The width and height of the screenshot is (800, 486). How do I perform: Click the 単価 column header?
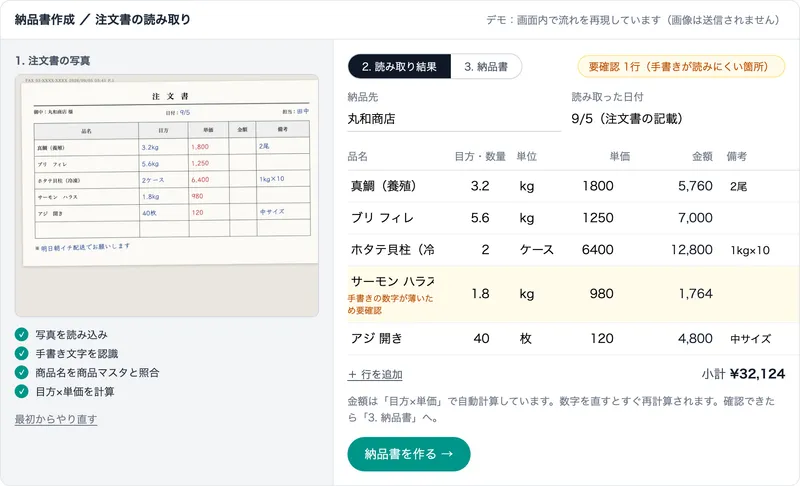pyautogui.click(x=619, y=157)
